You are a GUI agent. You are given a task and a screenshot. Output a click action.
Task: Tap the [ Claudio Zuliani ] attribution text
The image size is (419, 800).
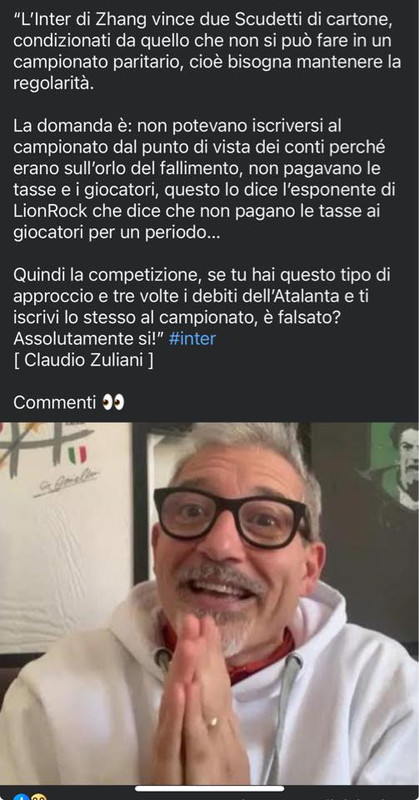[x=83, y=360]
